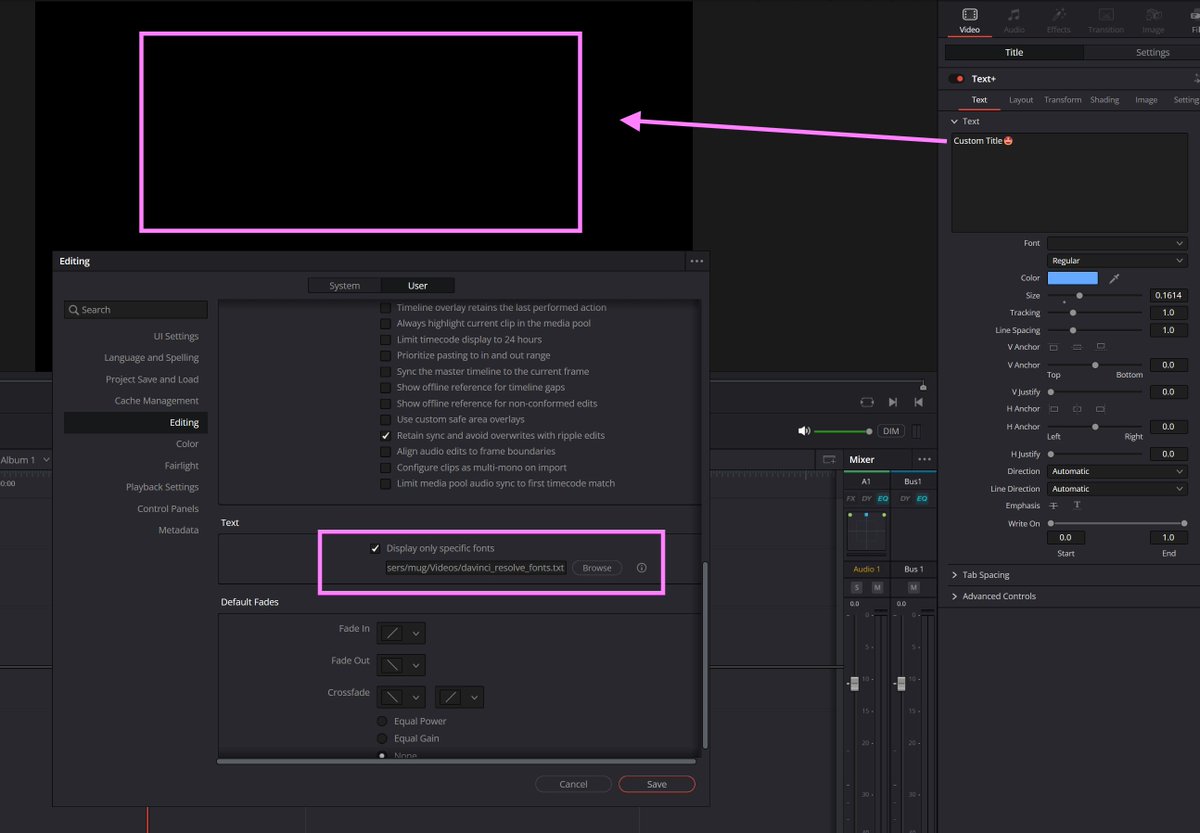This screenshot has width=1200, height=833.
Task: Open the Regular font style dropdown
Action: point(1117,261)
